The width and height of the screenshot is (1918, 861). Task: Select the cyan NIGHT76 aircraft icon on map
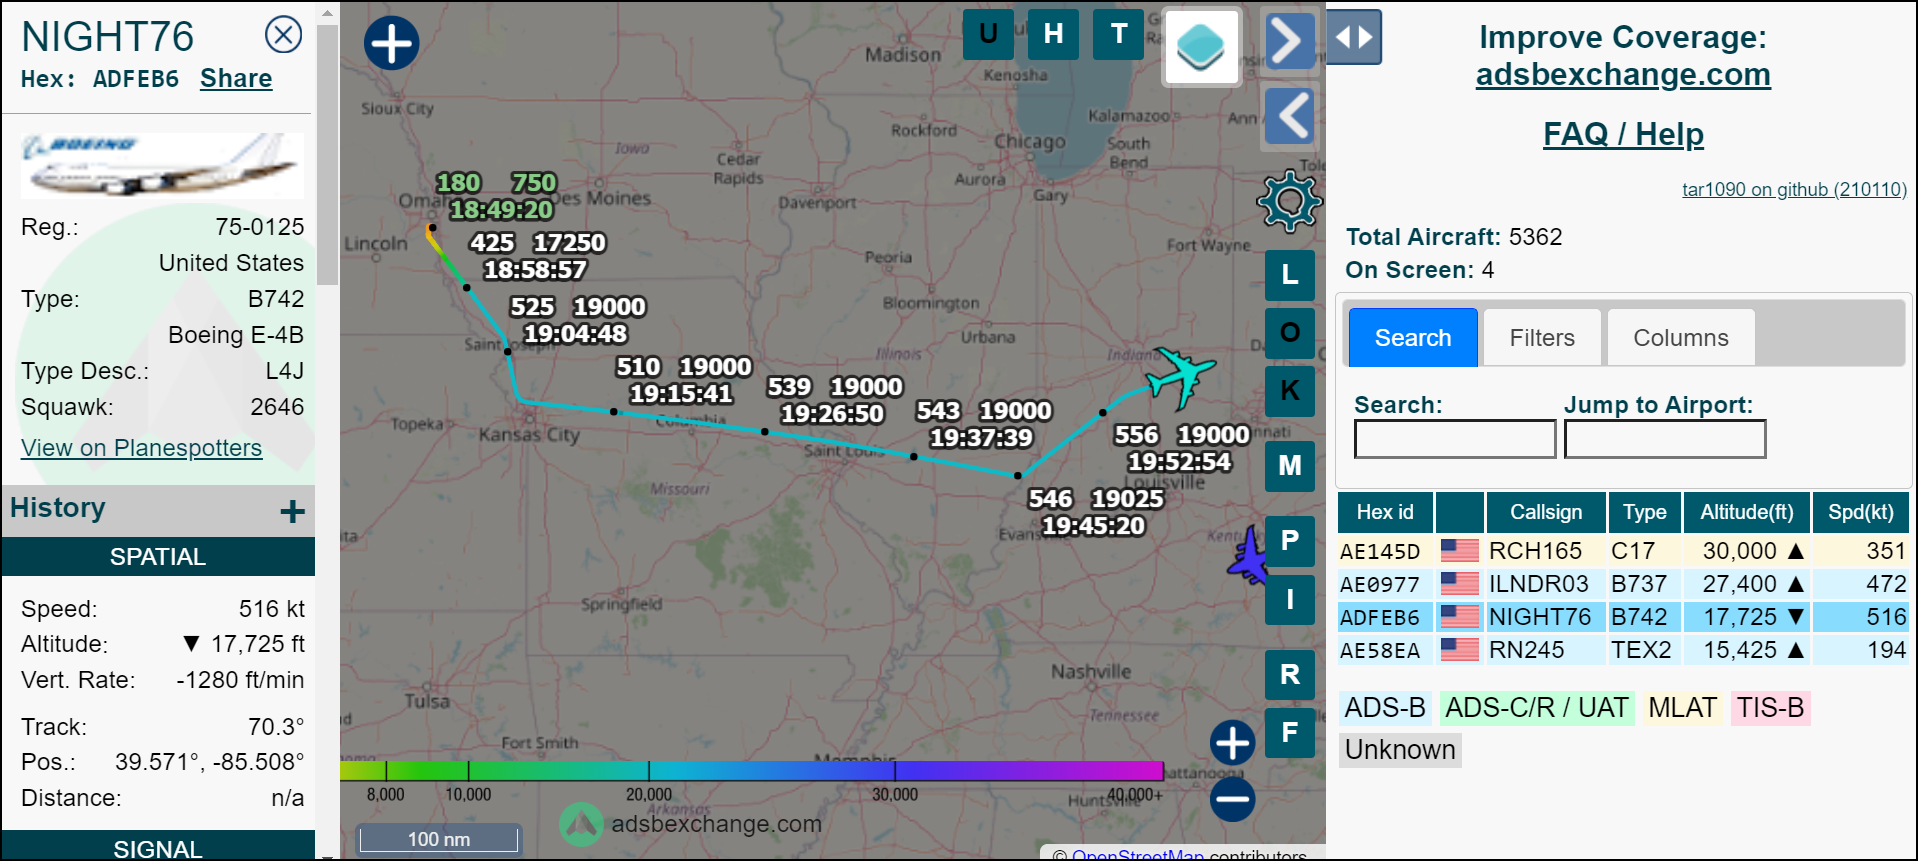(1179, 377)
